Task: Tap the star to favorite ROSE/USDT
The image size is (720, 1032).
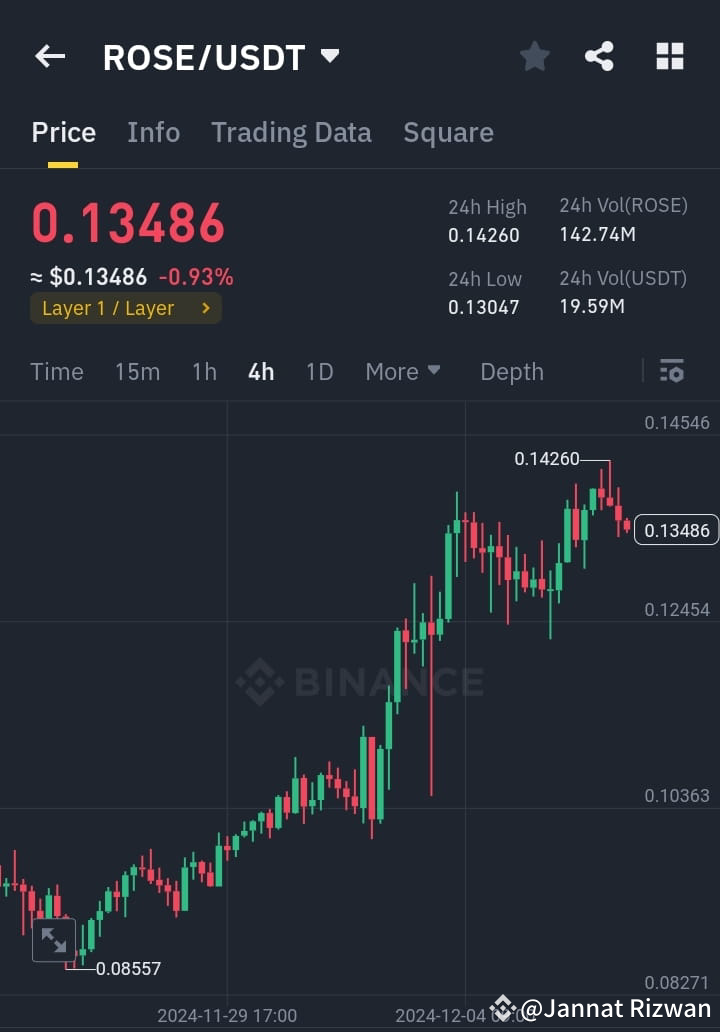Action: [x=534, y=57]
